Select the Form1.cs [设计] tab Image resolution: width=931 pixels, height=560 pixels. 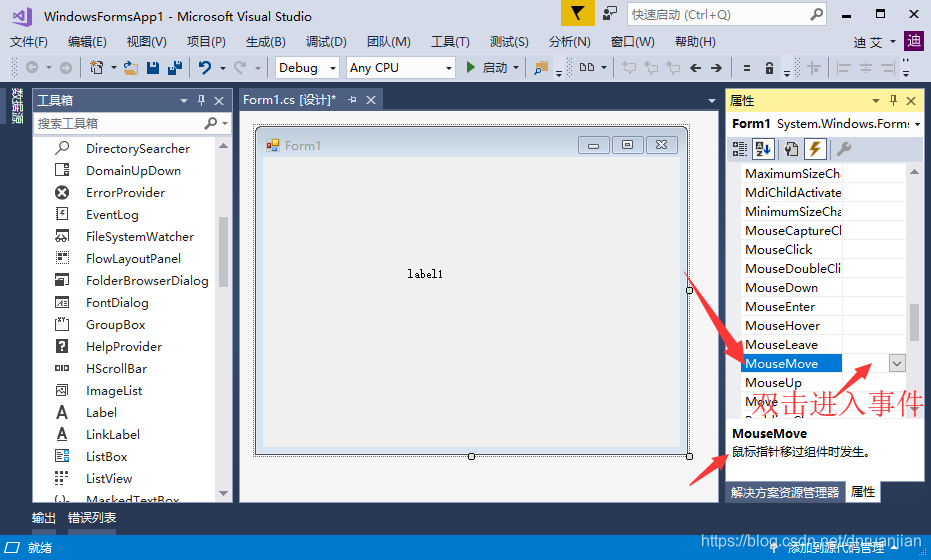[289, 100]
